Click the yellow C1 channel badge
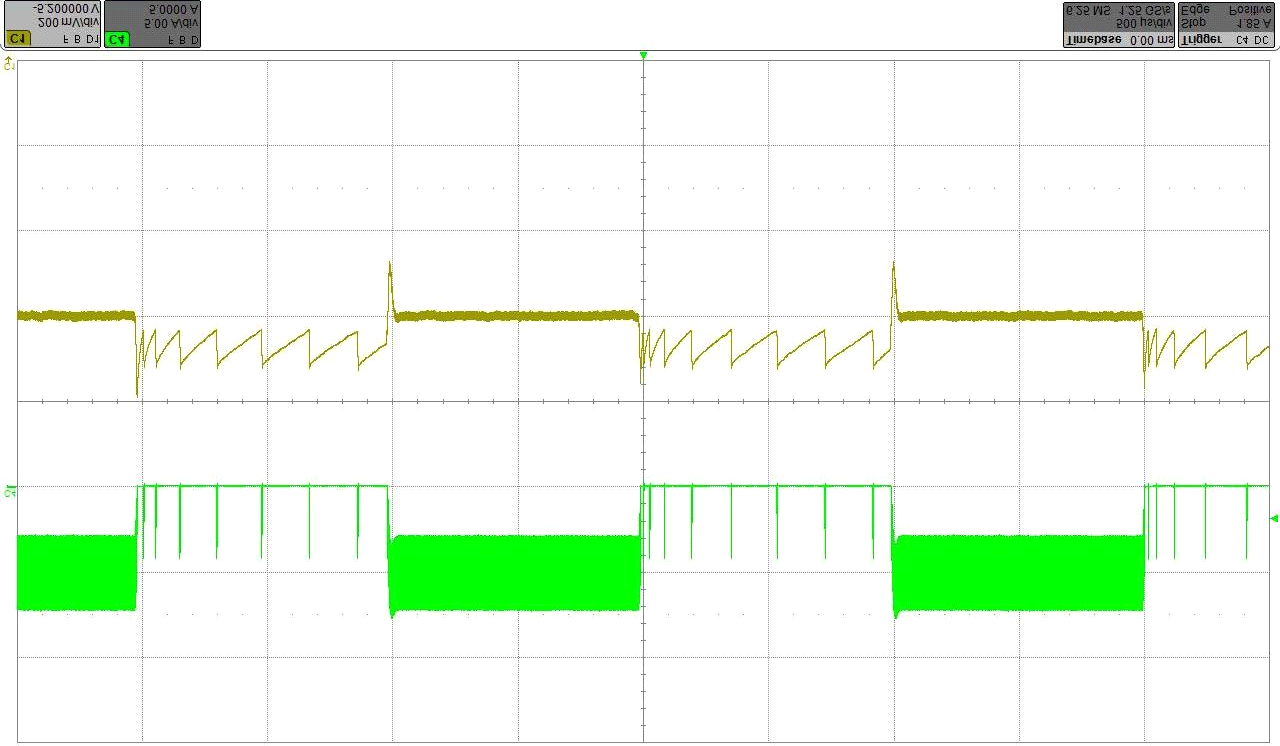1280x746 pixels. [17, 39]
